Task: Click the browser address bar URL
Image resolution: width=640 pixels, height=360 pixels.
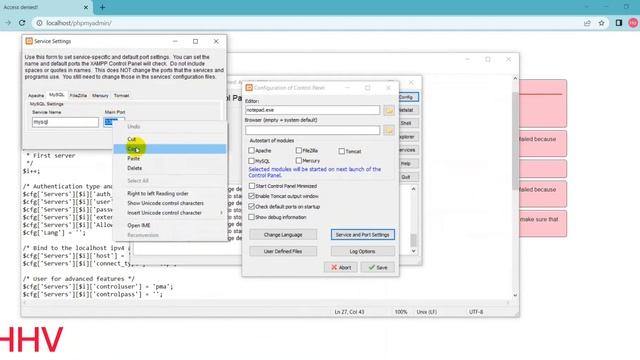Action: (x=79, y=23)
